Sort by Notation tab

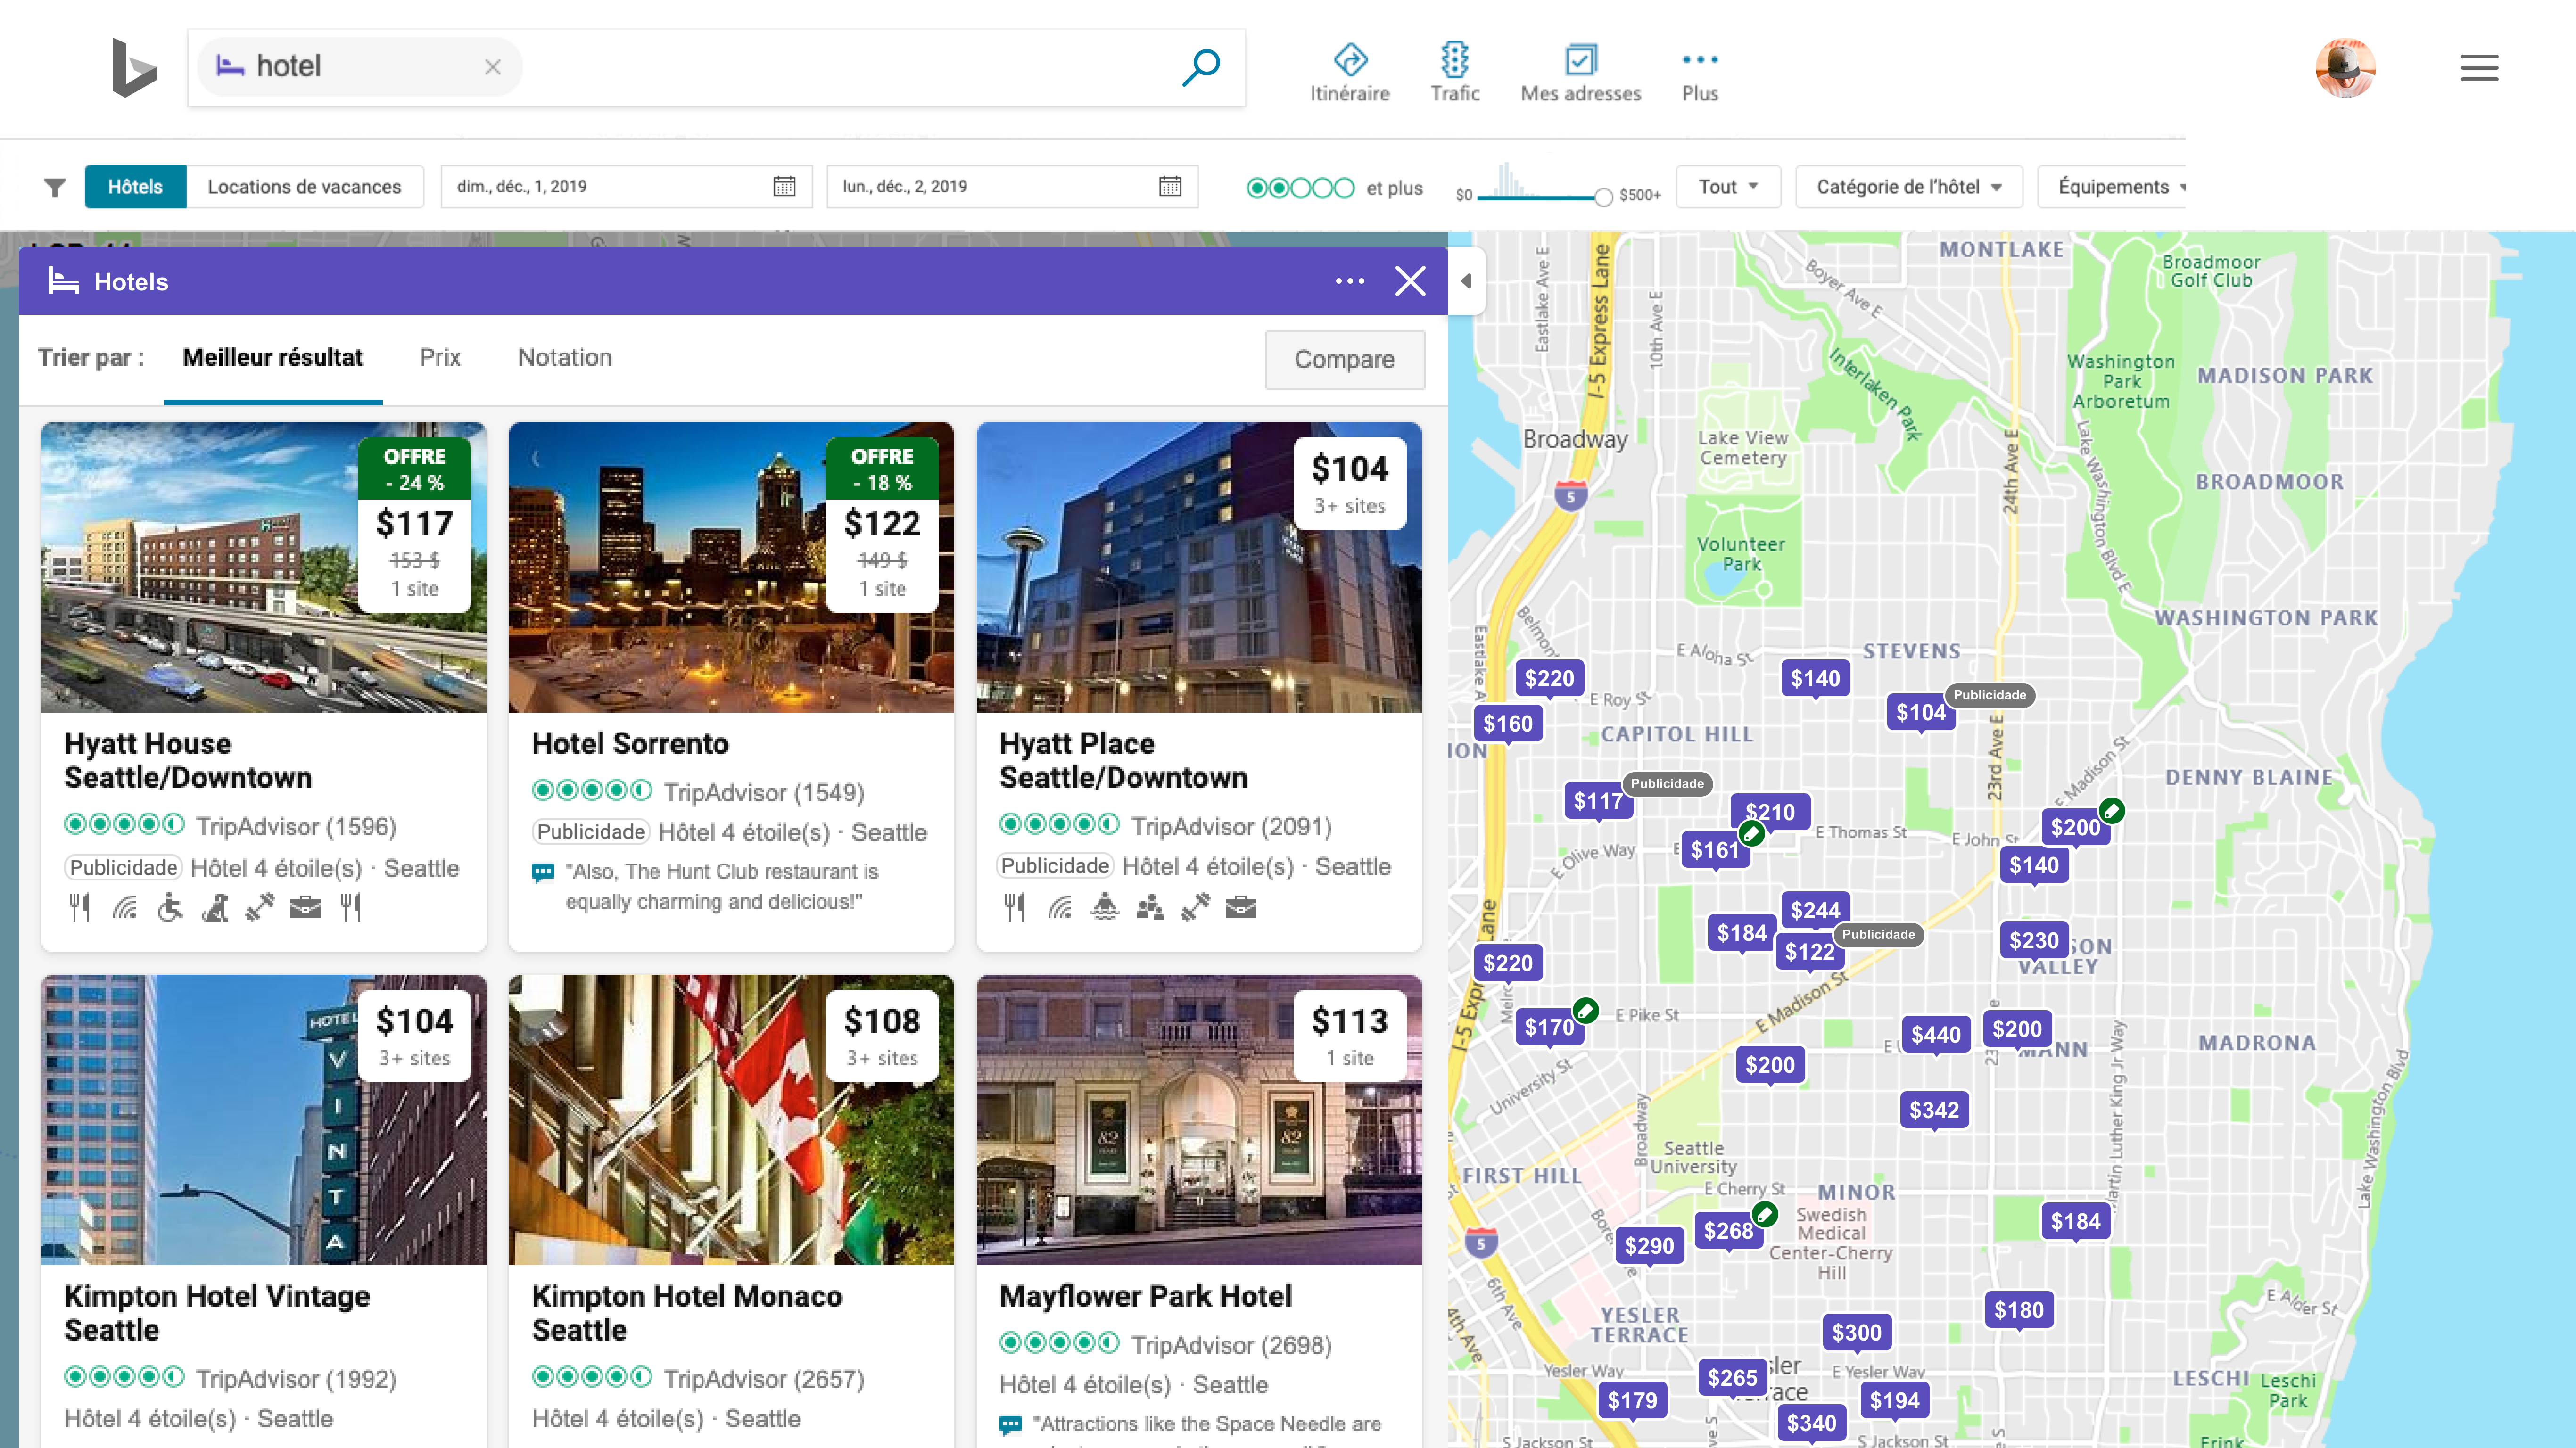(564, 358)
